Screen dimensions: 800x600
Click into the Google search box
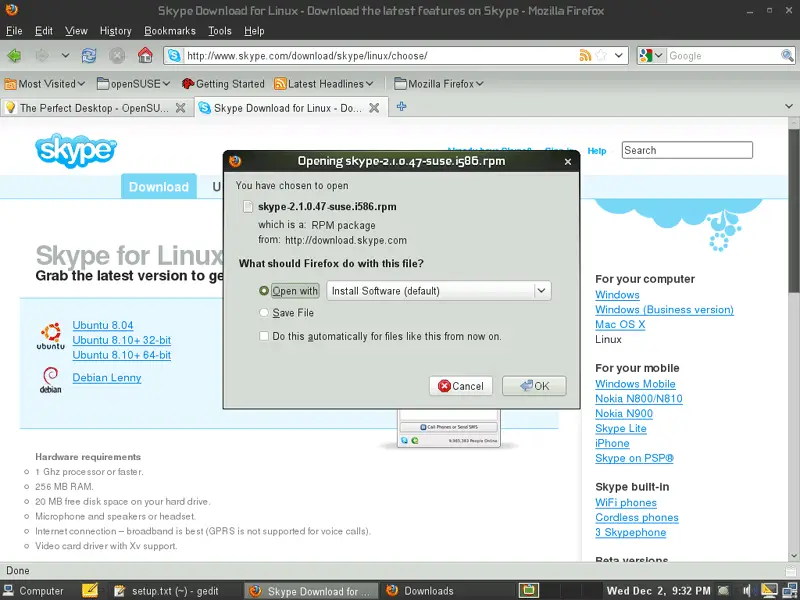723,56
